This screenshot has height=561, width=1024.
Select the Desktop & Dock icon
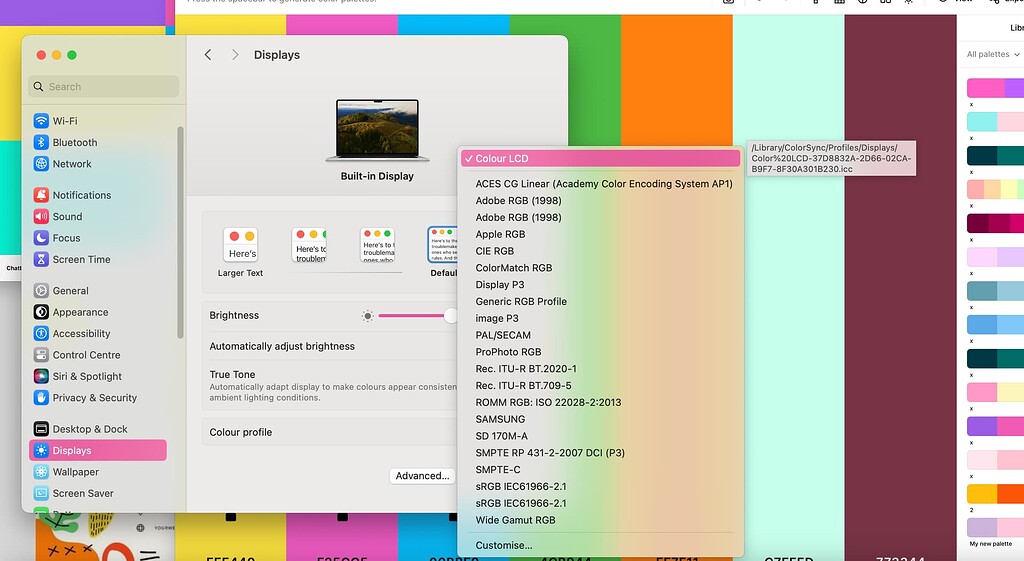point(41,429)
